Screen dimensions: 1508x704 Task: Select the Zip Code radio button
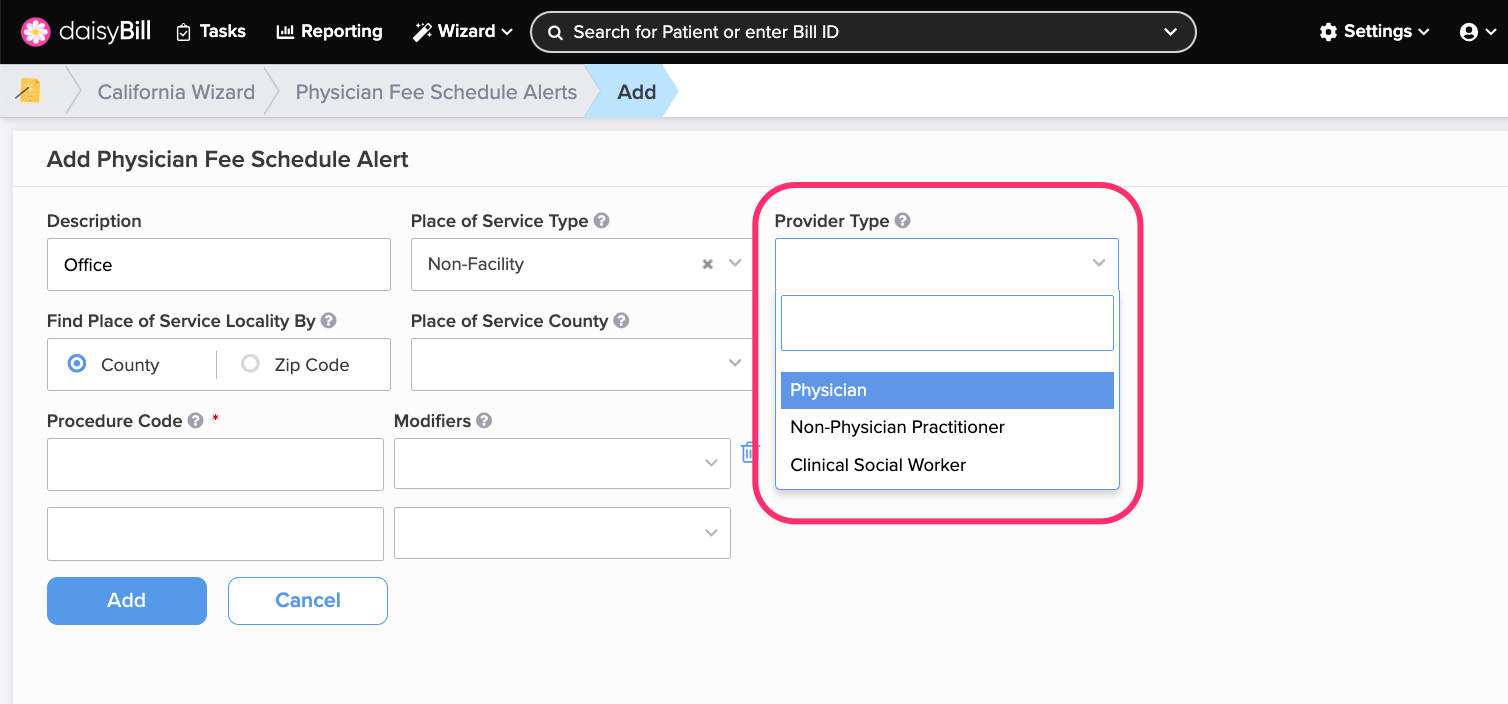click(x=250, y=364)
